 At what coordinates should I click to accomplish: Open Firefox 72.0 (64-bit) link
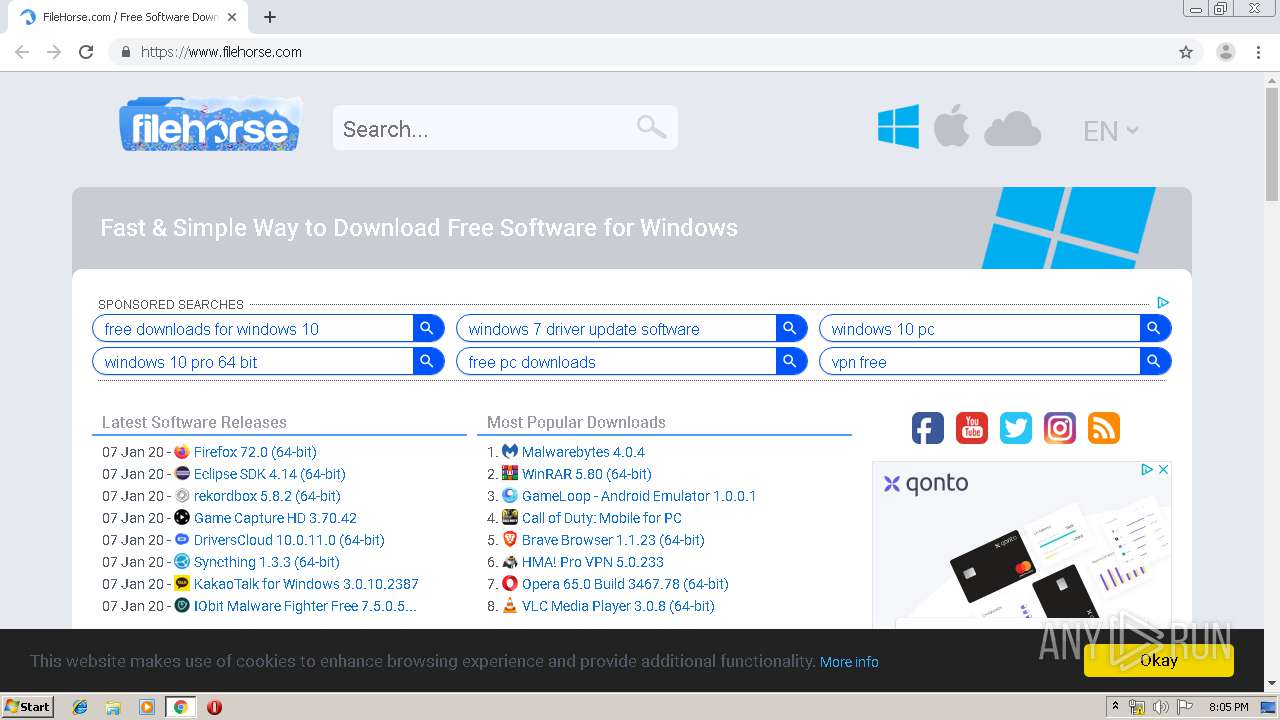click(255, 452)
